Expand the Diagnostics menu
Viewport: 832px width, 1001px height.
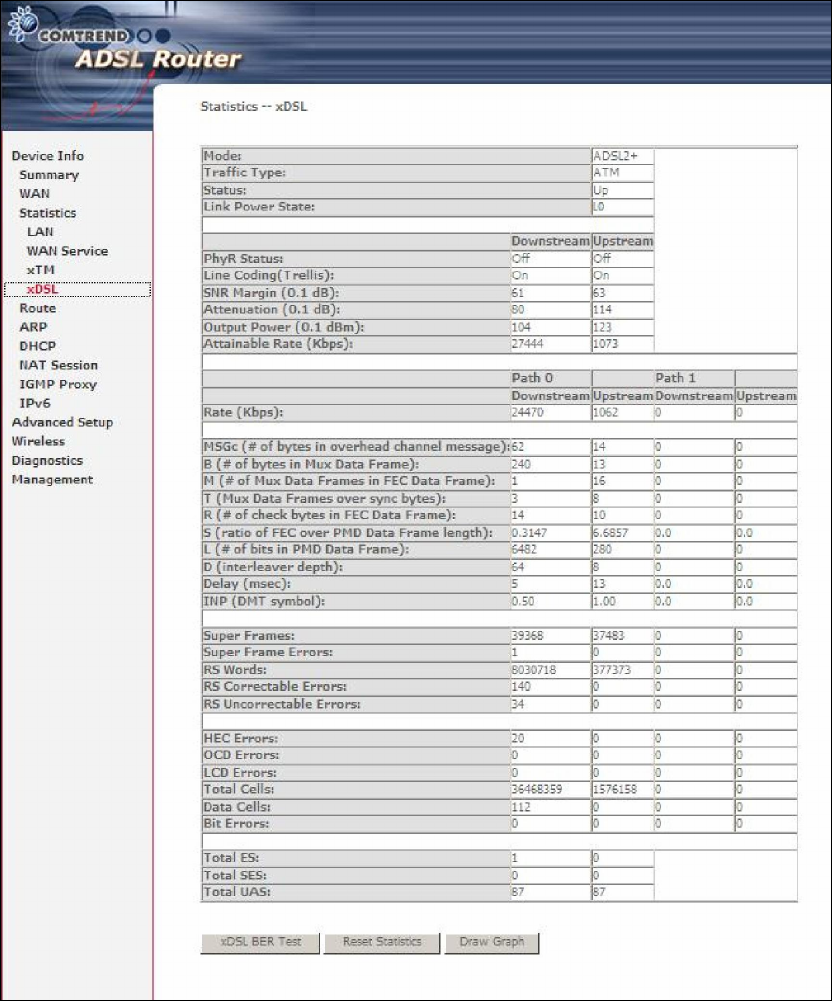point(47,460)
